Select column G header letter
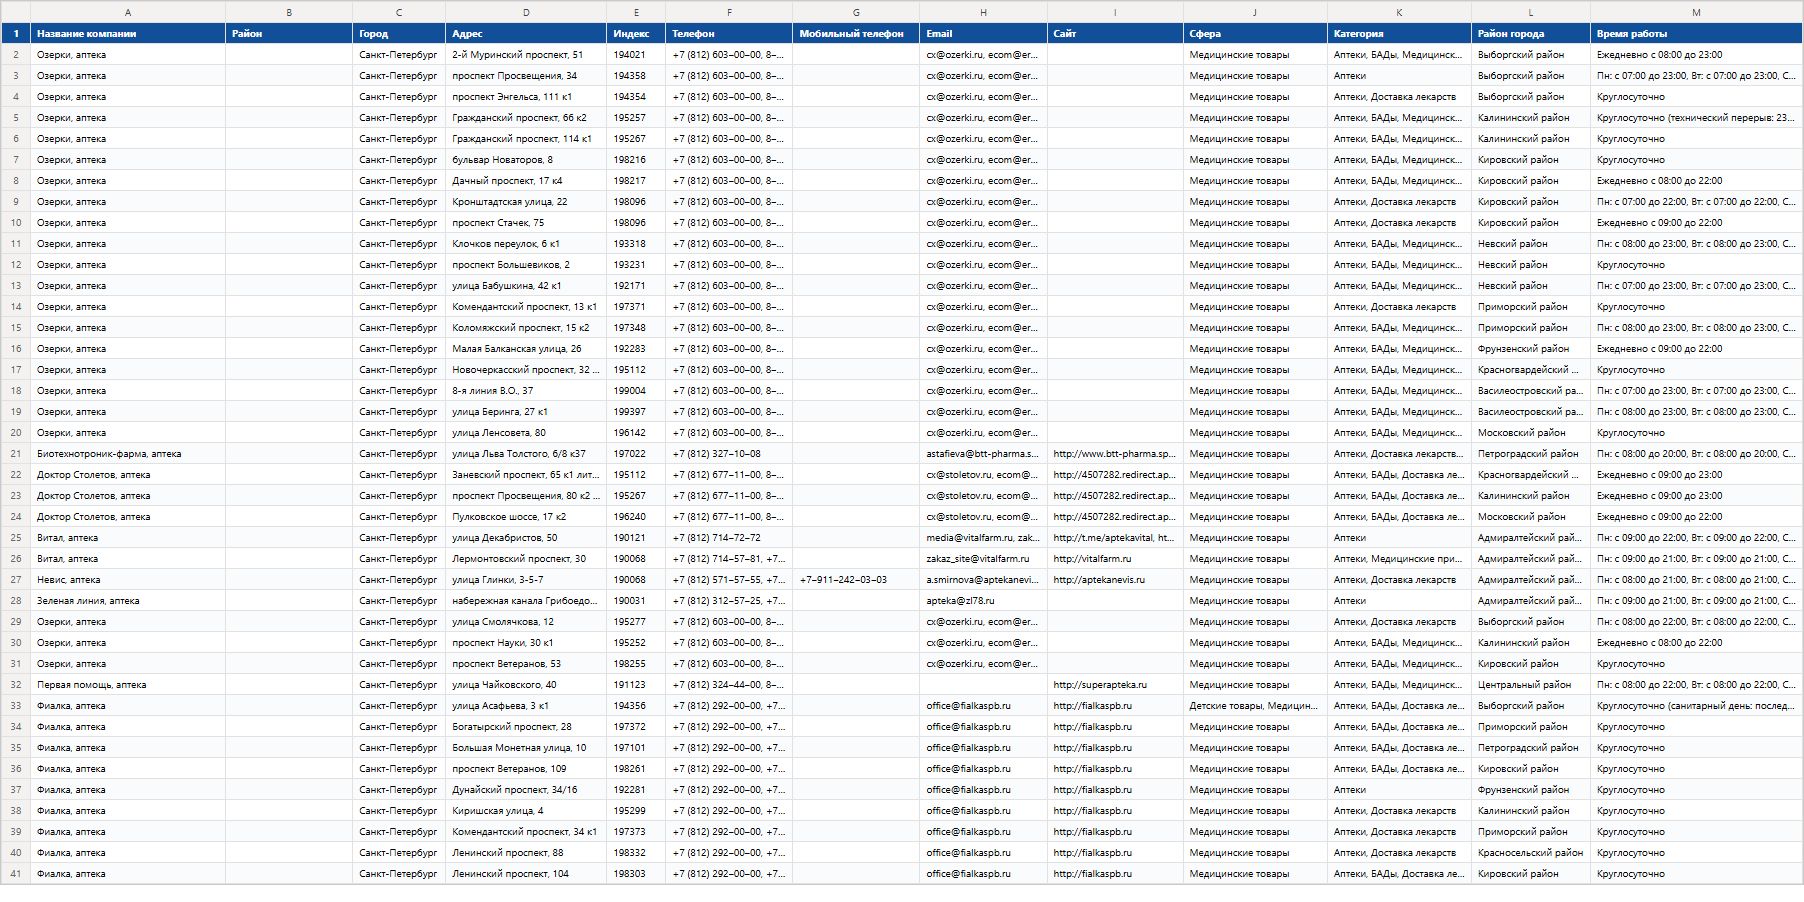1804x902 pixels. point(856,12)
